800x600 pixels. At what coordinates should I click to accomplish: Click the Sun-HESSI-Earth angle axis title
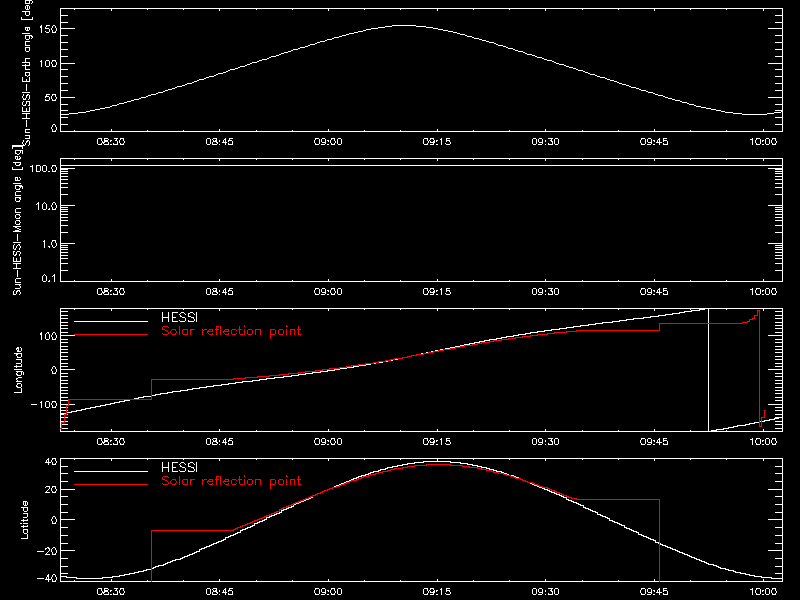pyautogui.click(x=27, y=72)
